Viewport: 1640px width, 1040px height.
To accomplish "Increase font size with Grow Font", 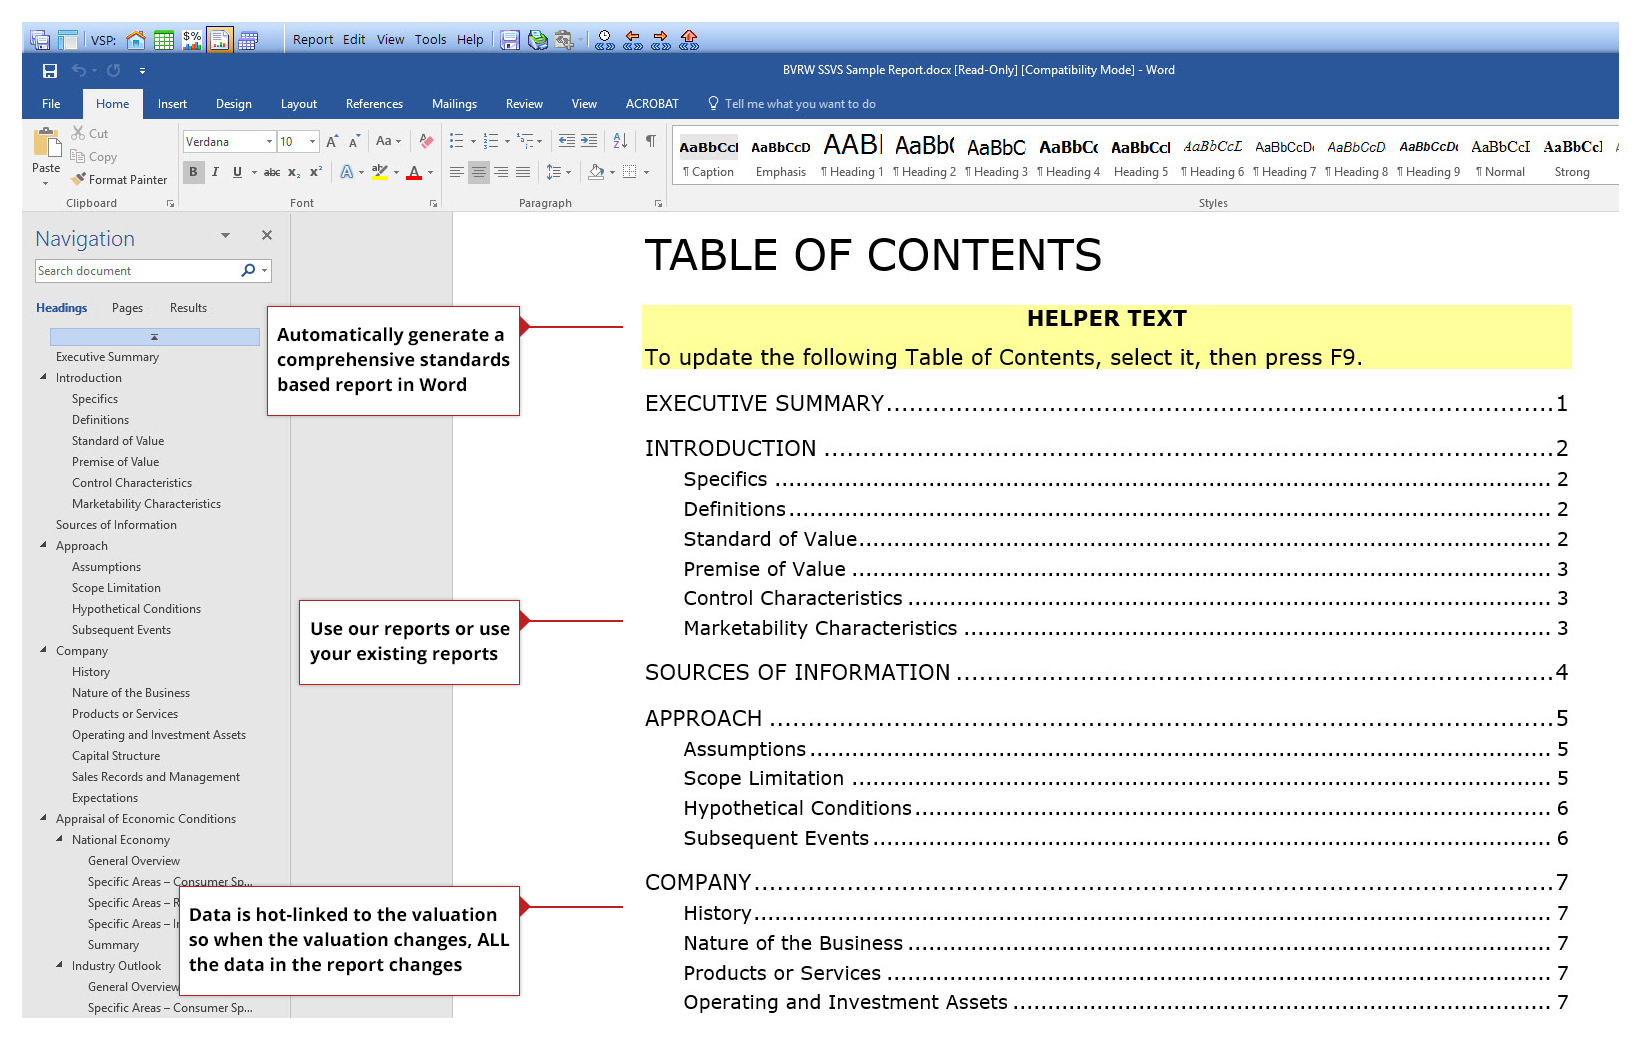I will coord(332,141).
